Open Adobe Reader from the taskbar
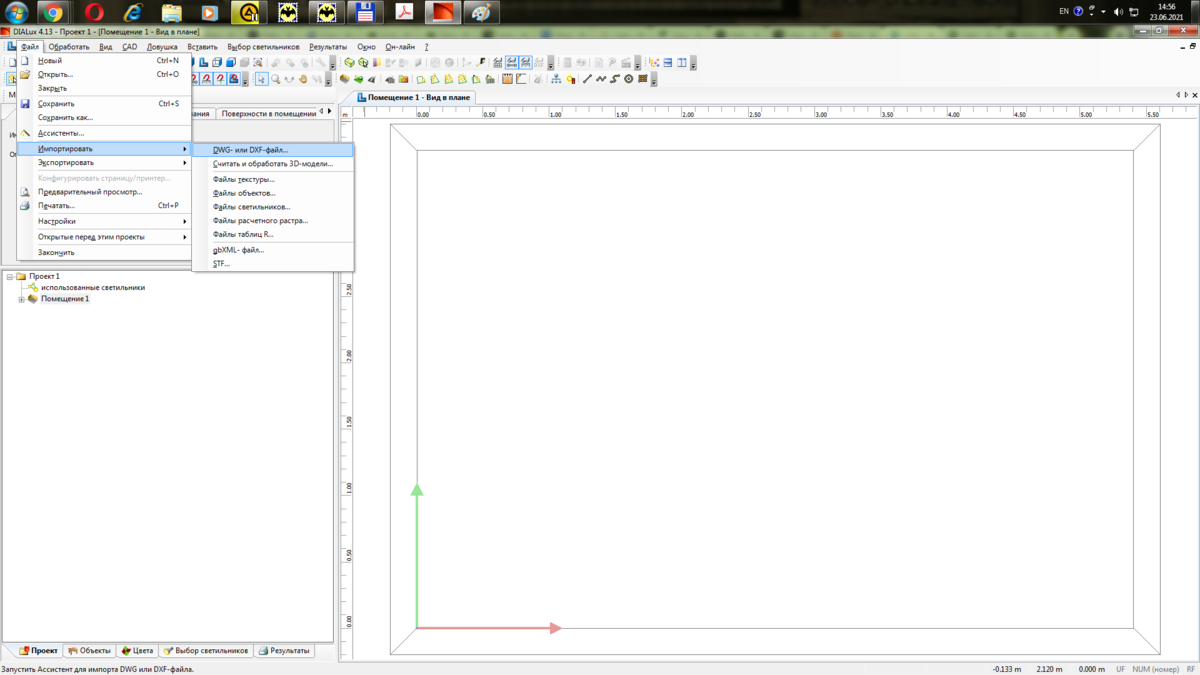Image resolution: width=1200 pixels, height=675 pixels. 404,13
